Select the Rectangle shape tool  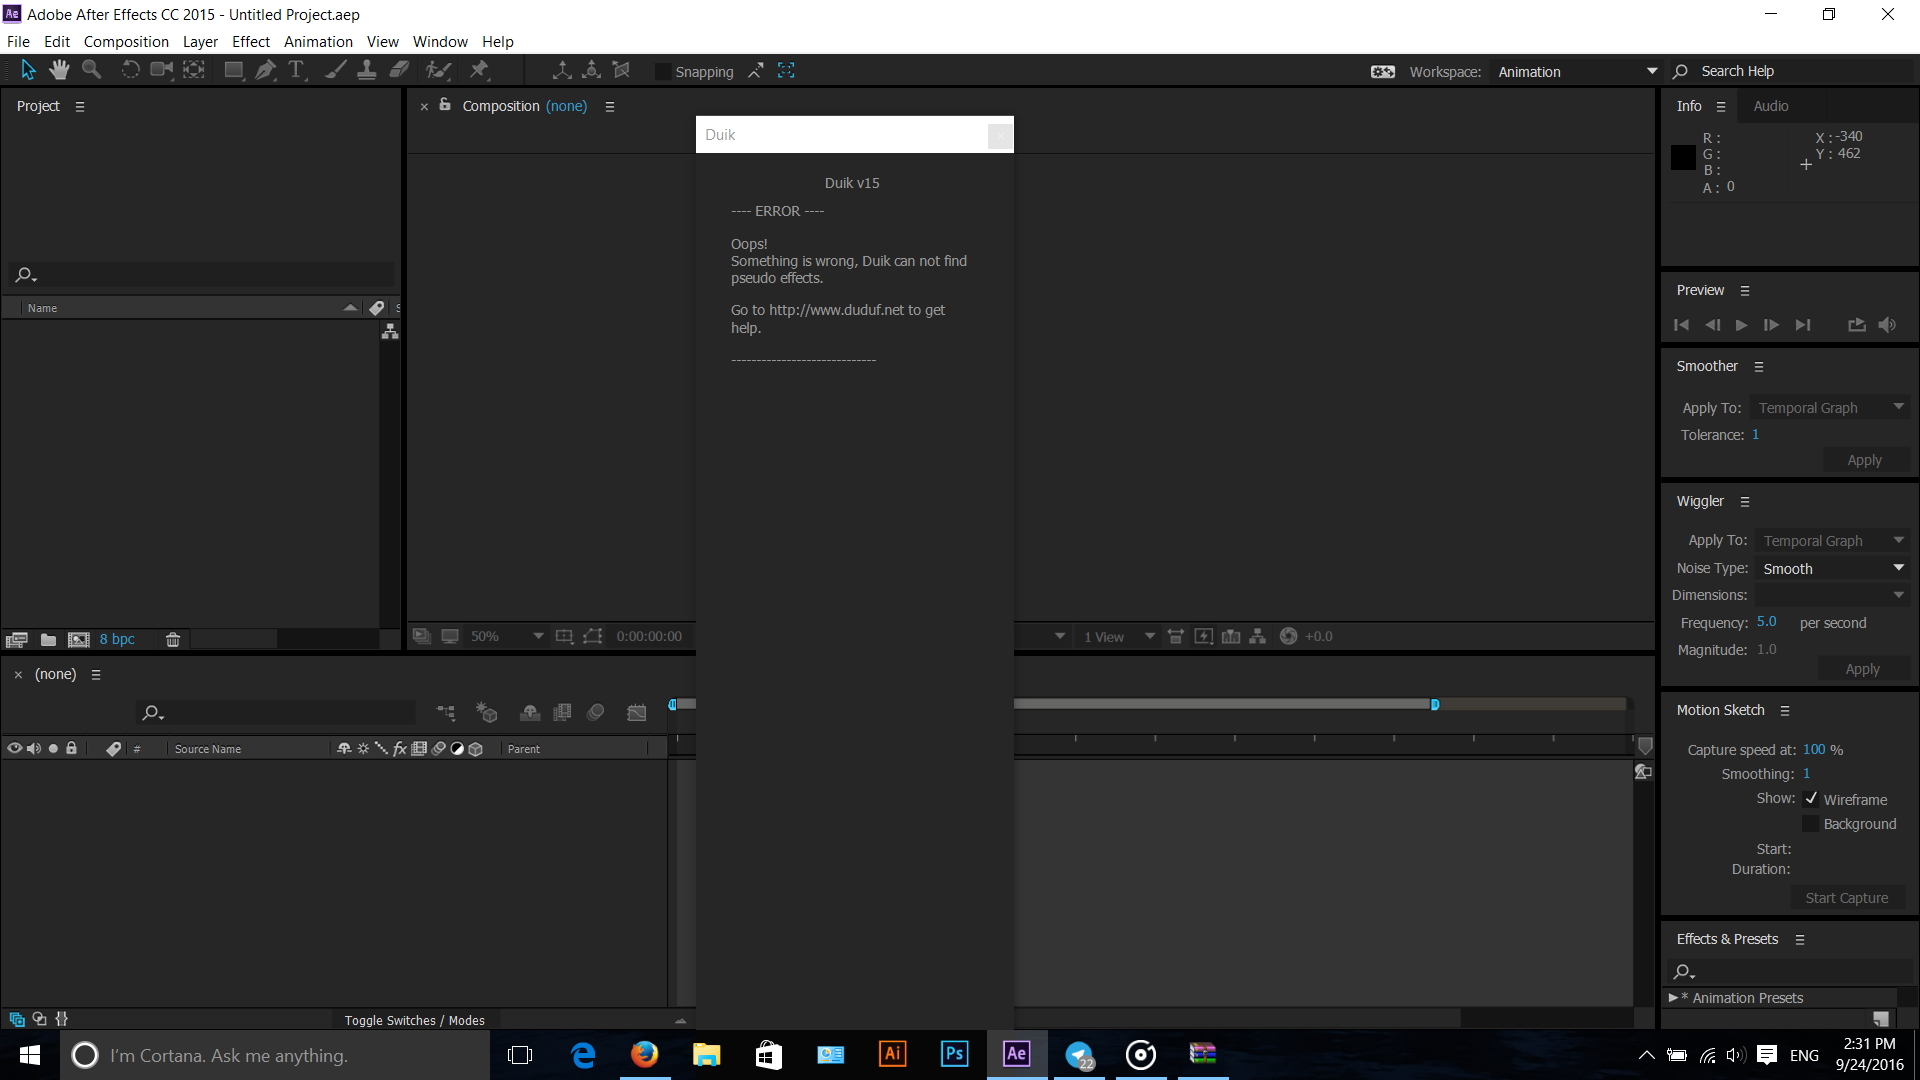point(234,70)
